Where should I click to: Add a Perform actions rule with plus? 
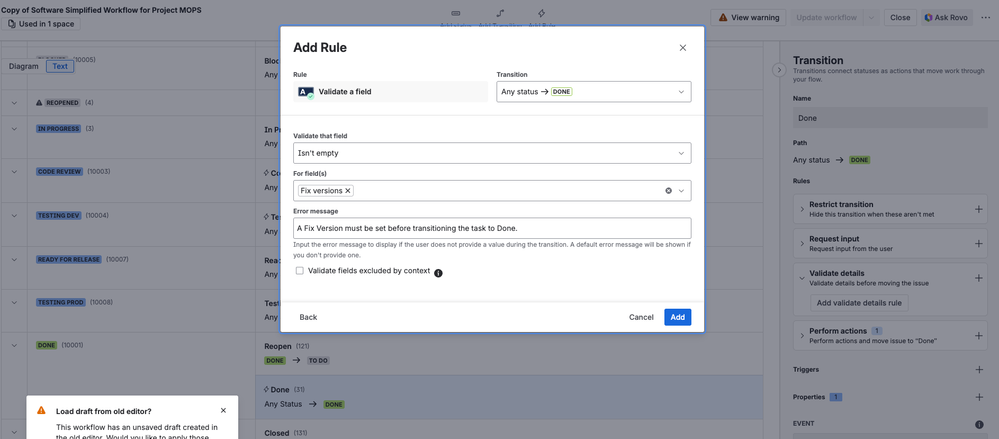(979, 336)
